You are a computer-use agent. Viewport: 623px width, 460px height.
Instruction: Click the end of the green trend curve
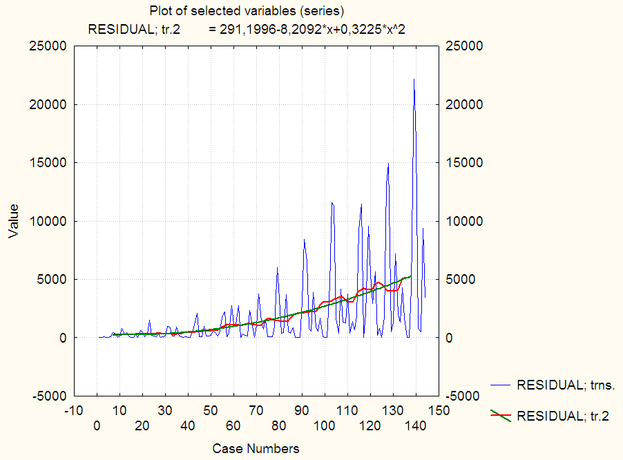[410, 276]
